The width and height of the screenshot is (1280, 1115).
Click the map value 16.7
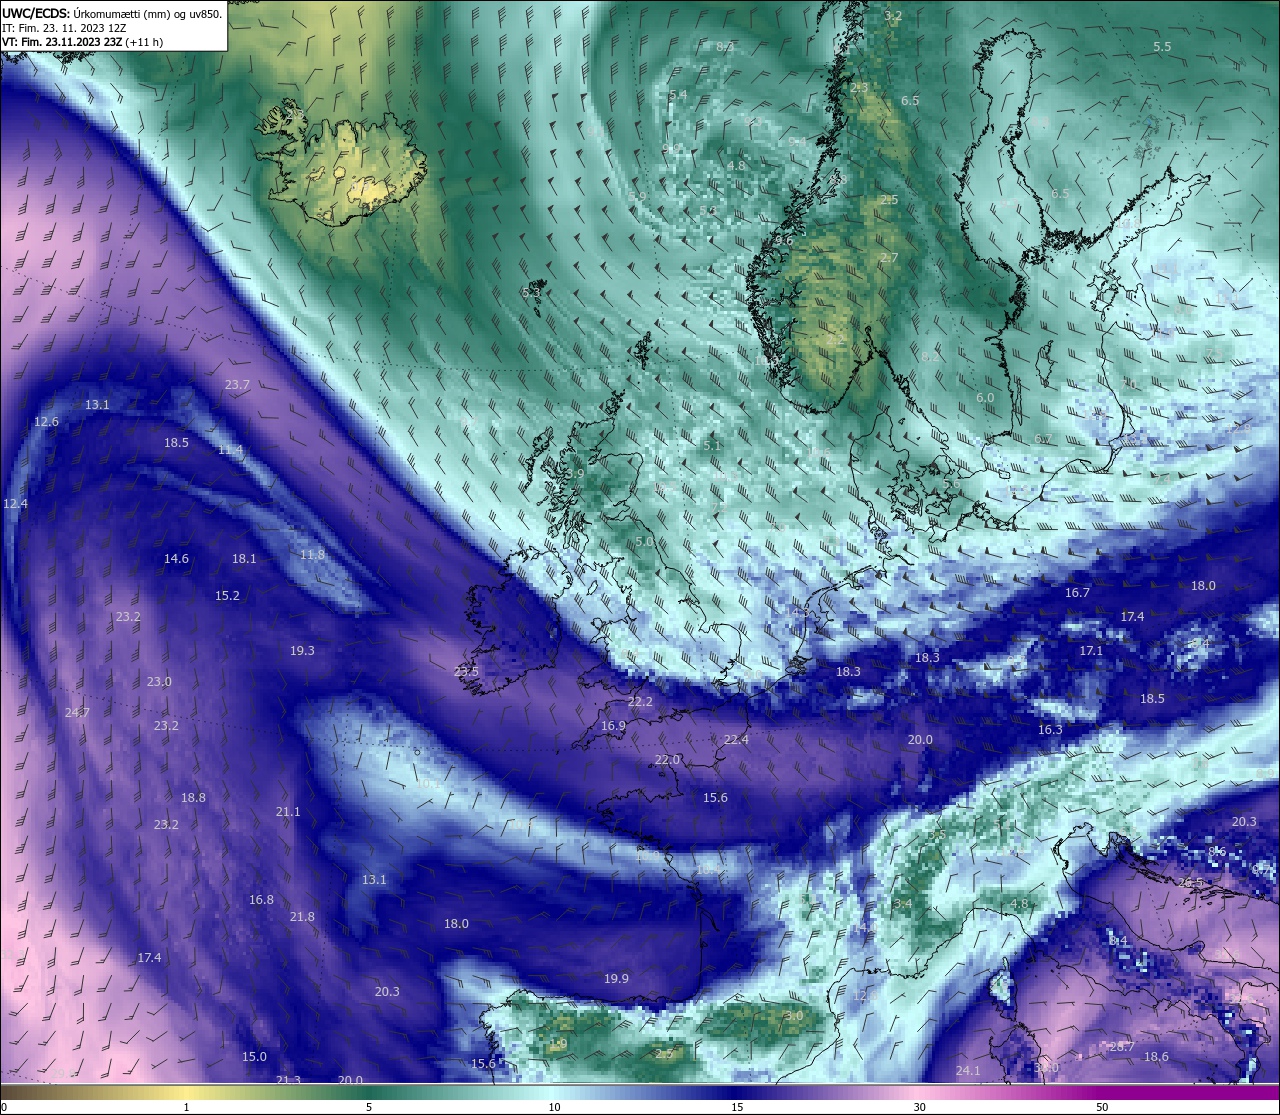coord(1077,593)
